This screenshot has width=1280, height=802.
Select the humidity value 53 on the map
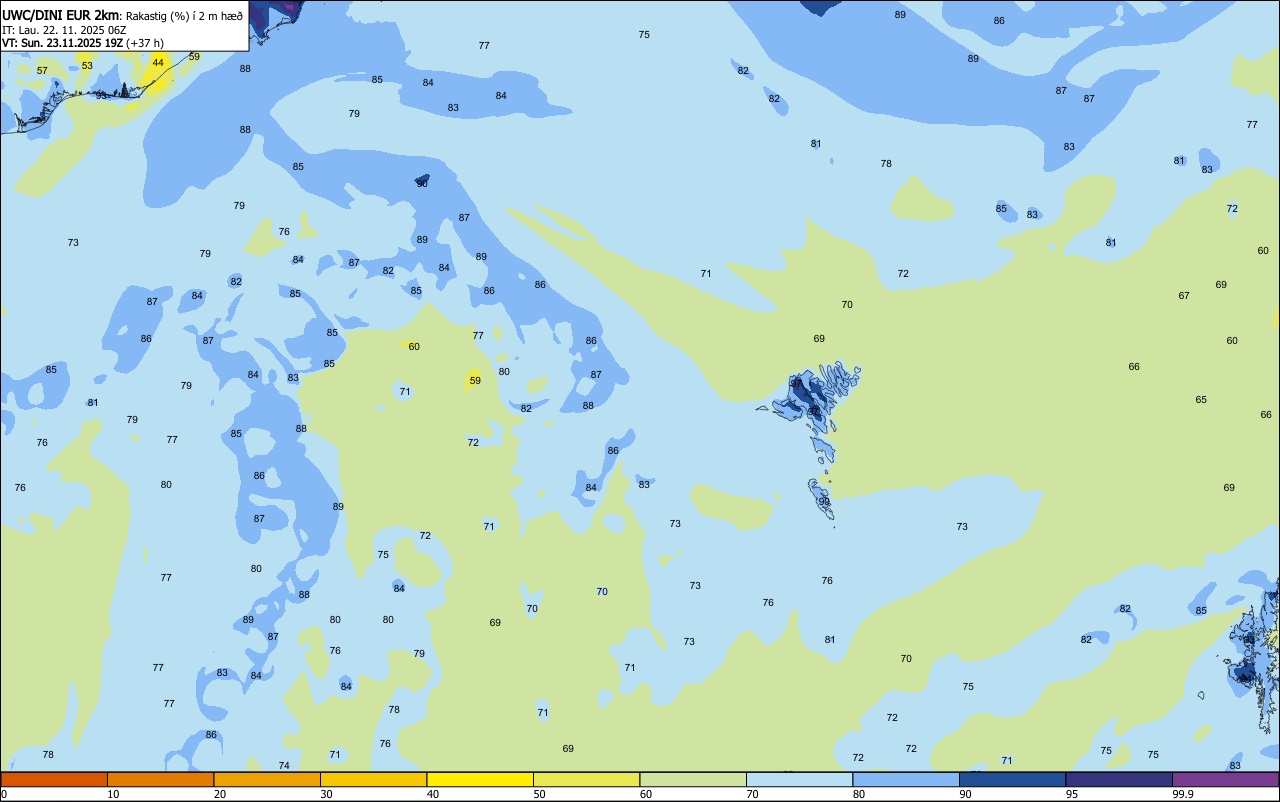[x=87, y=66]
